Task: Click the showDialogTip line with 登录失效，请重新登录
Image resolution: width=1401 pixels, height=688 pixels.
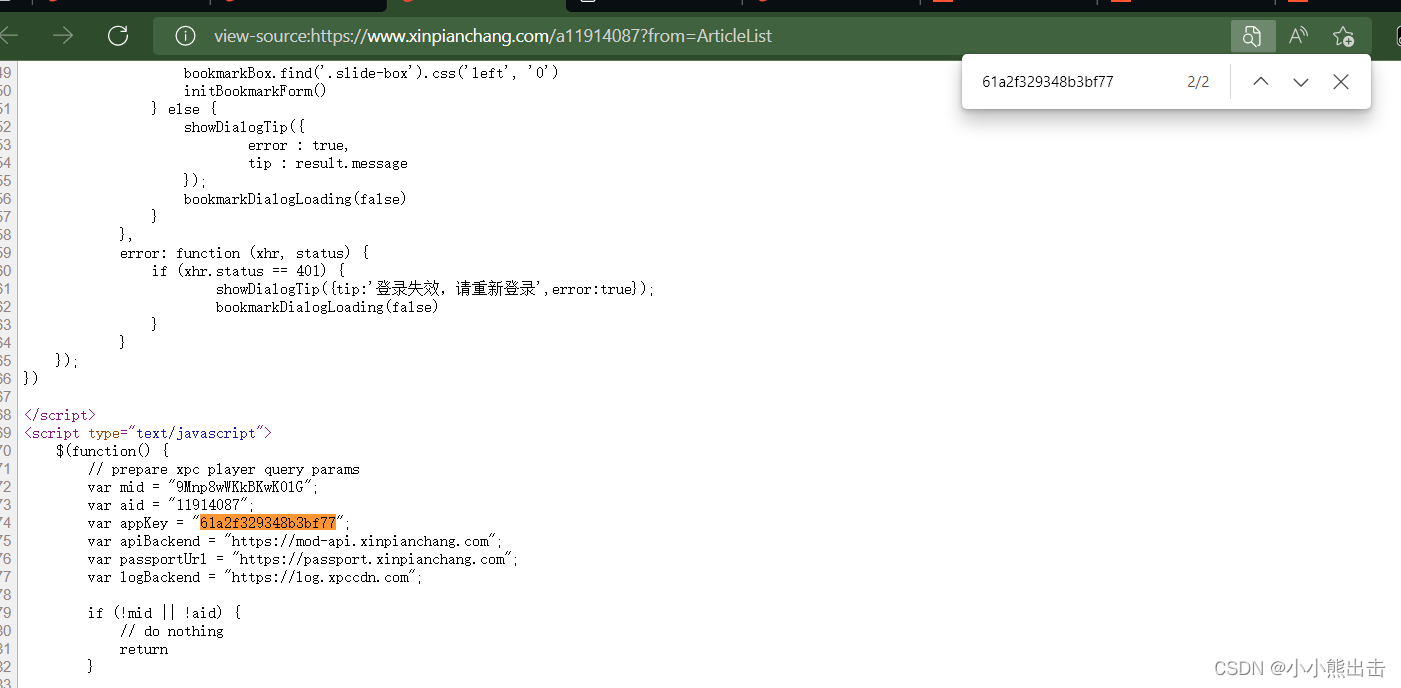Action: [435, 289]
